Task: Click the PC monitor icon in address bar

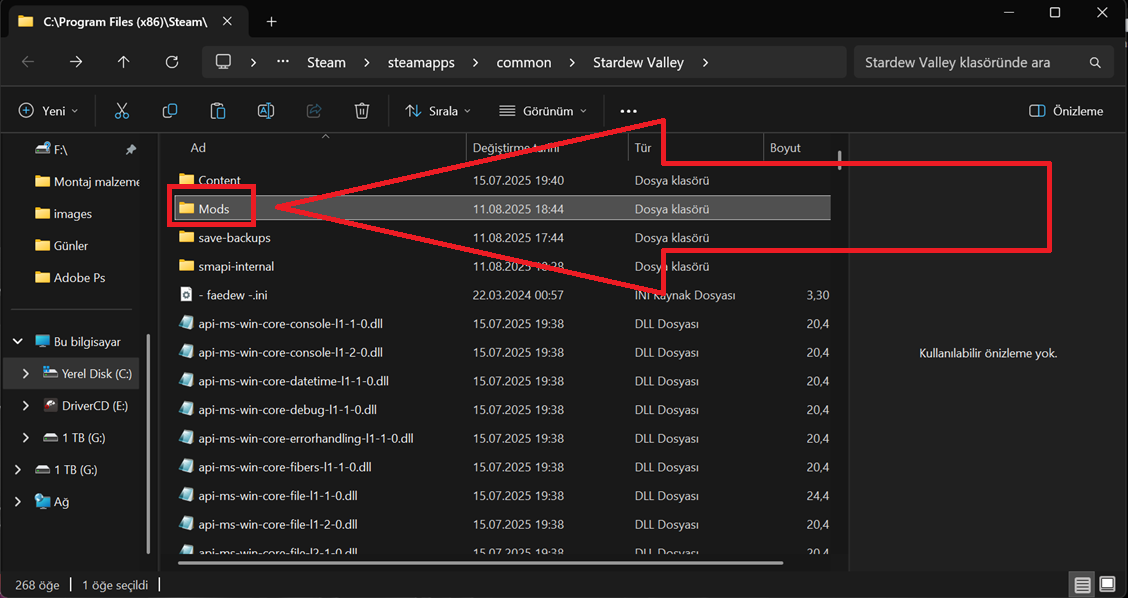Action: (x=223, y=63)
